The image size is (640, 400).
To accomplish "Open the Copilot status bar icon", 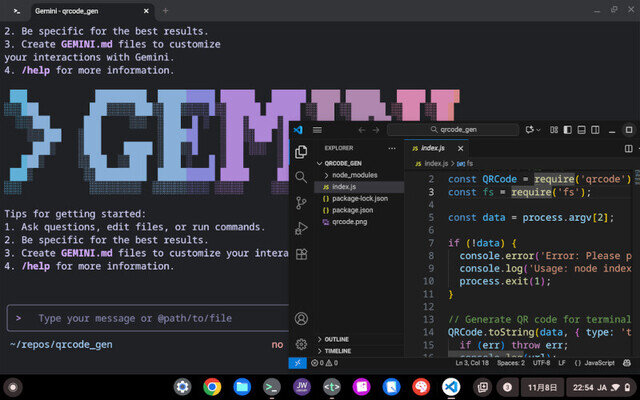I will [627, 363].
